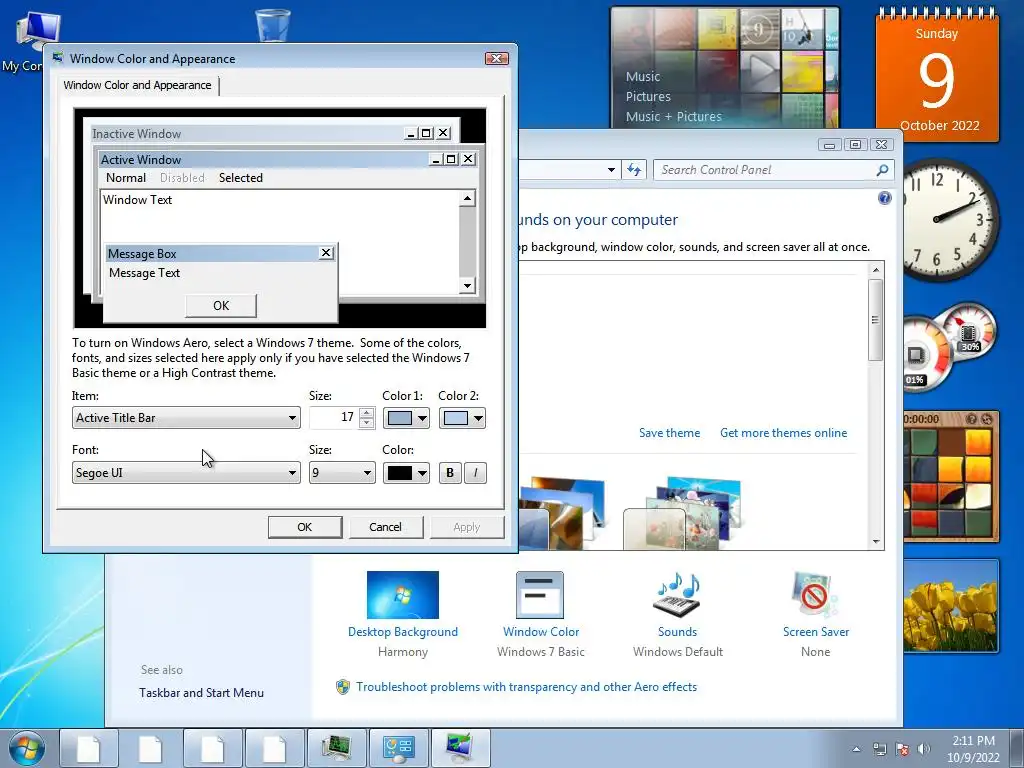Click the Color 1 swatch

(x=400, y=418)
